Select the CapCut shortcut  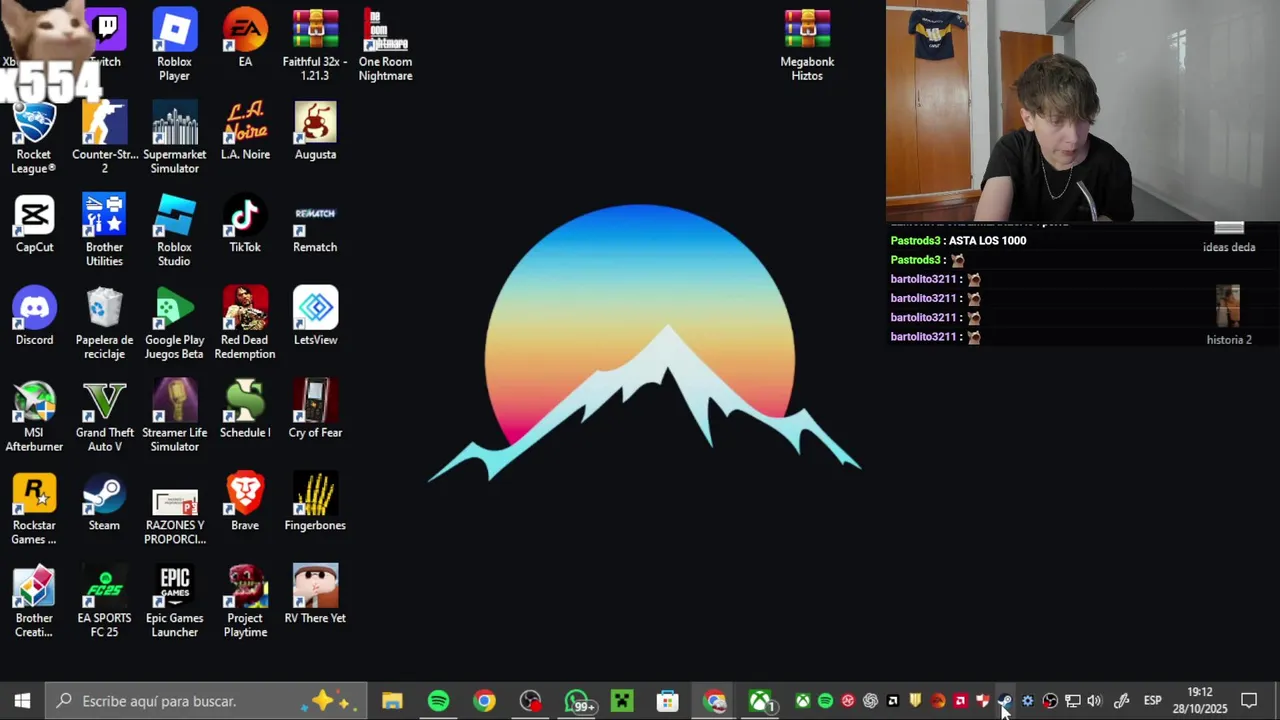34,224
